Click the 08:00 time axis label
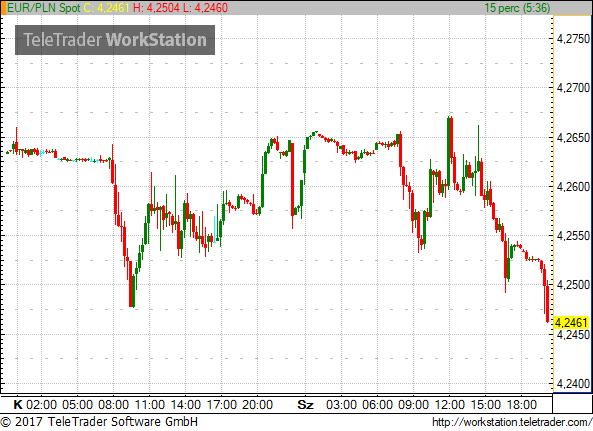This screenshot has width=593, height=431. (x=113, y=405)
